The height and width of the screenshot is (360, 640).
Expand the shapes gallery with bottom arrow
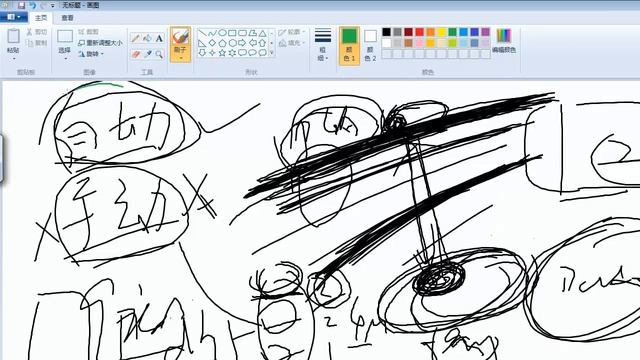(x=272, y=53)
